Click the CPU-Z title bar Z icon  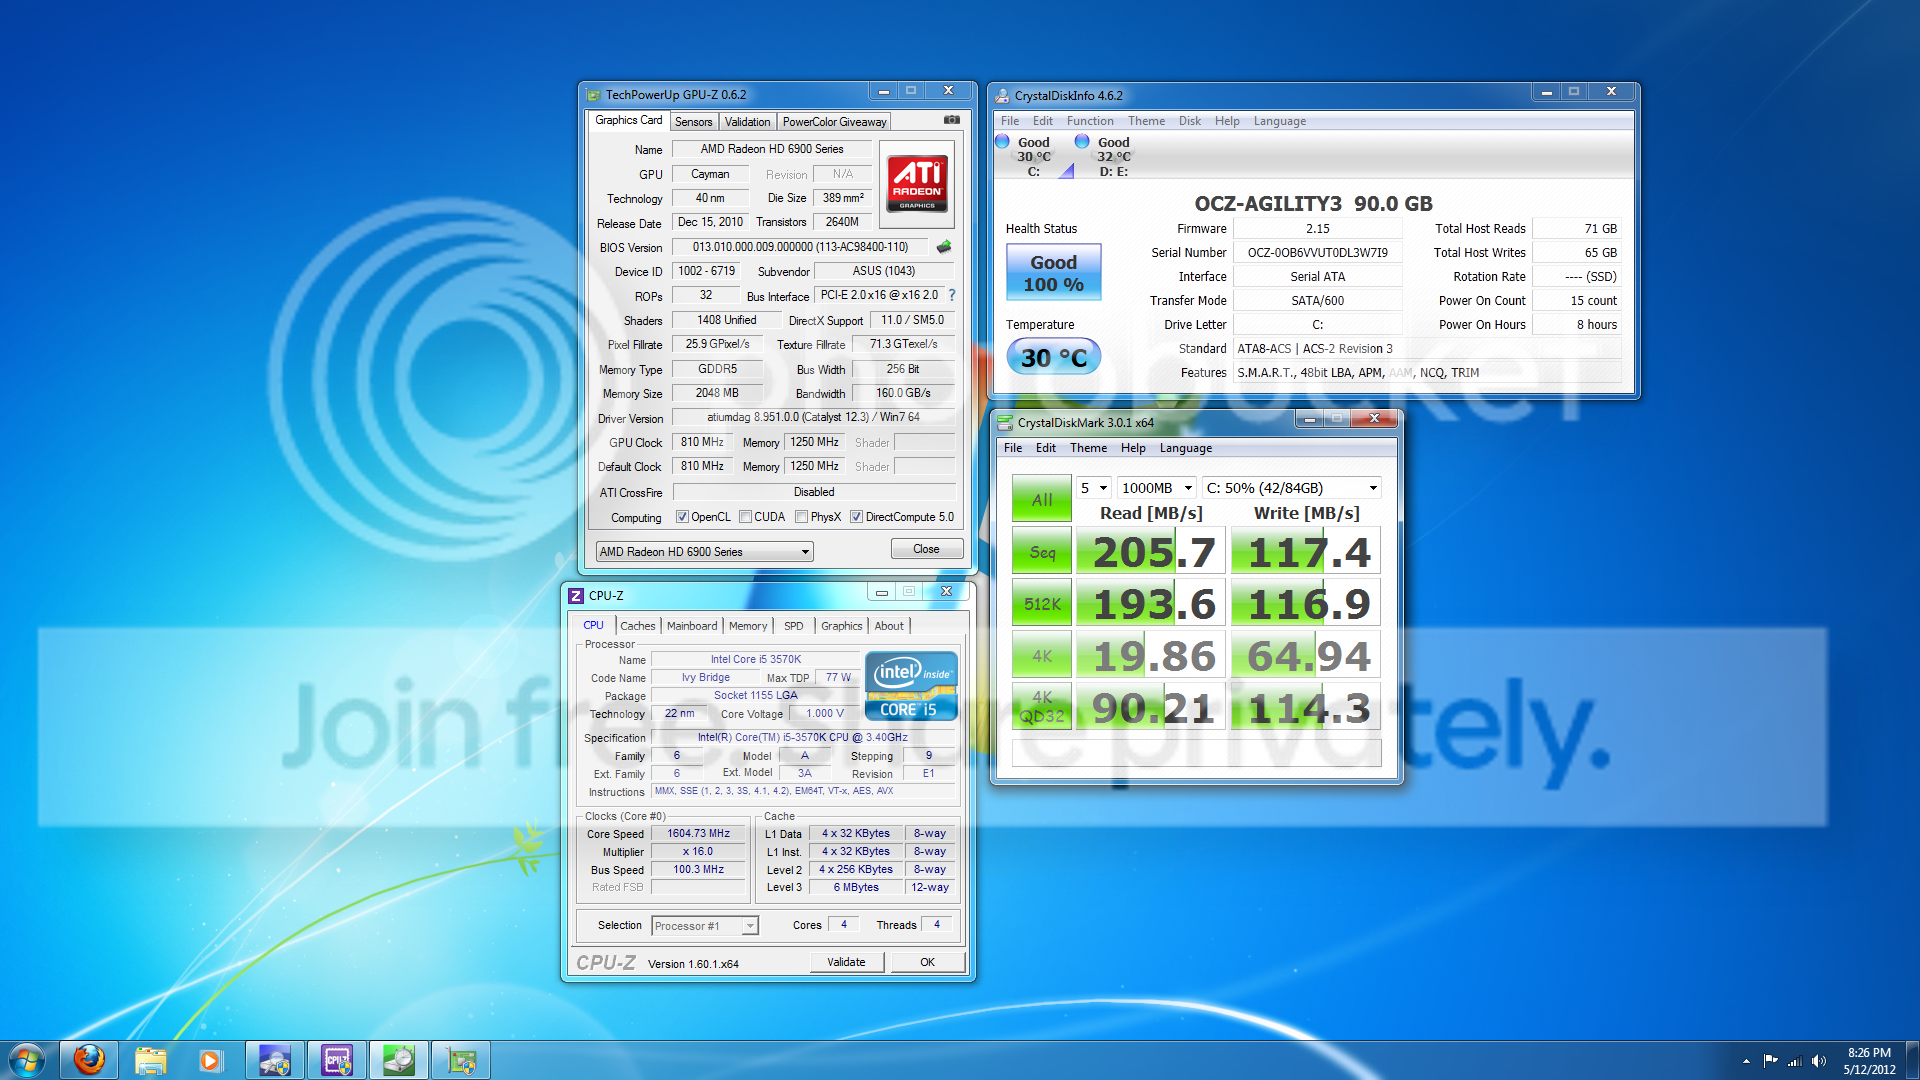576,595
